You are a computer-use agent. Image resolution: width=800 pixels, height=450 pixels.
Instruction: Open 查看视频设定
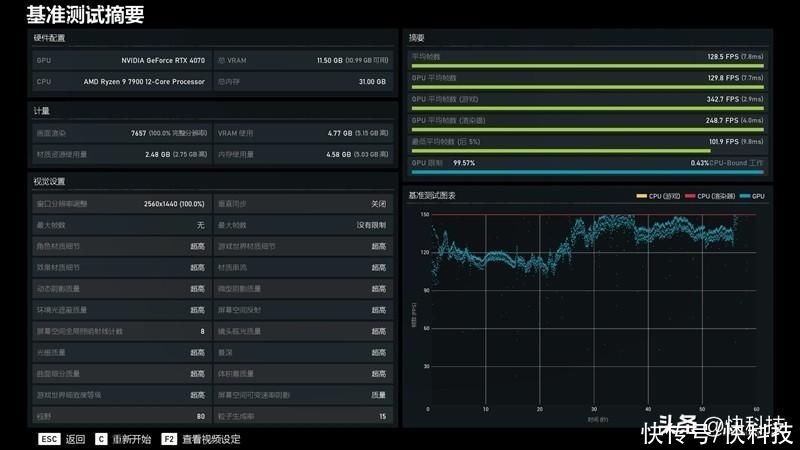coord(211,439)
